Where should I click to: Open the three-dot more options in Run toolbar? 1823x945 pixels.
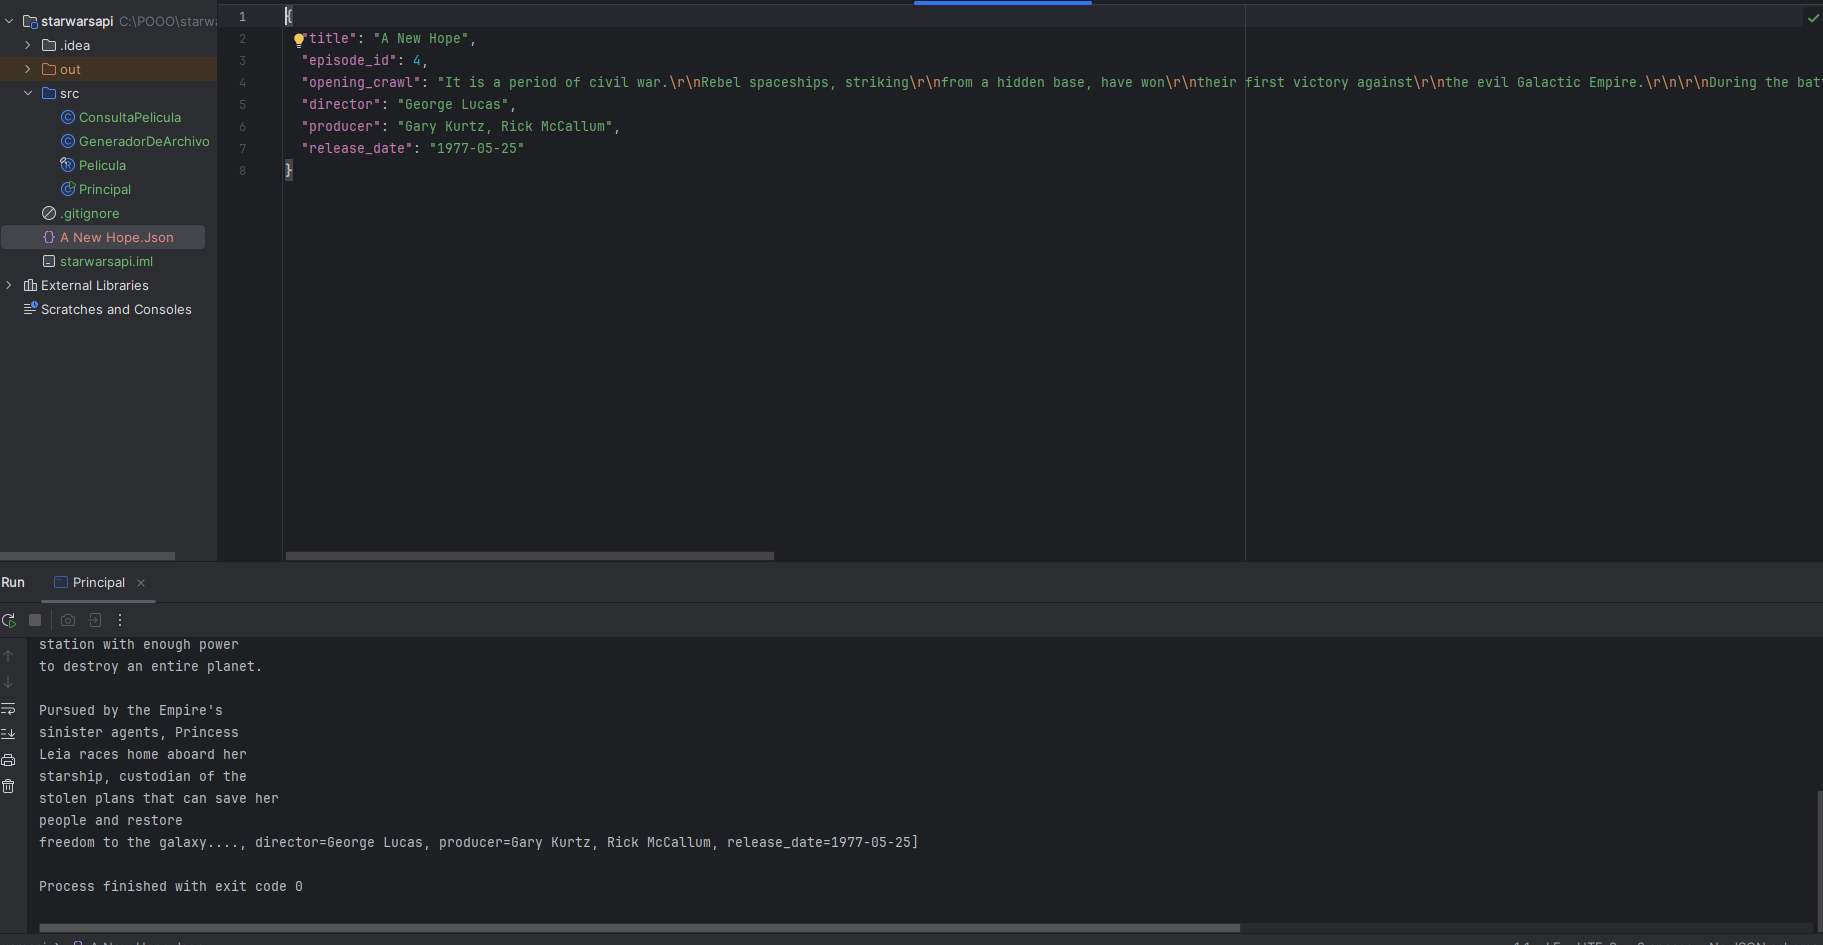click(120, 620)
